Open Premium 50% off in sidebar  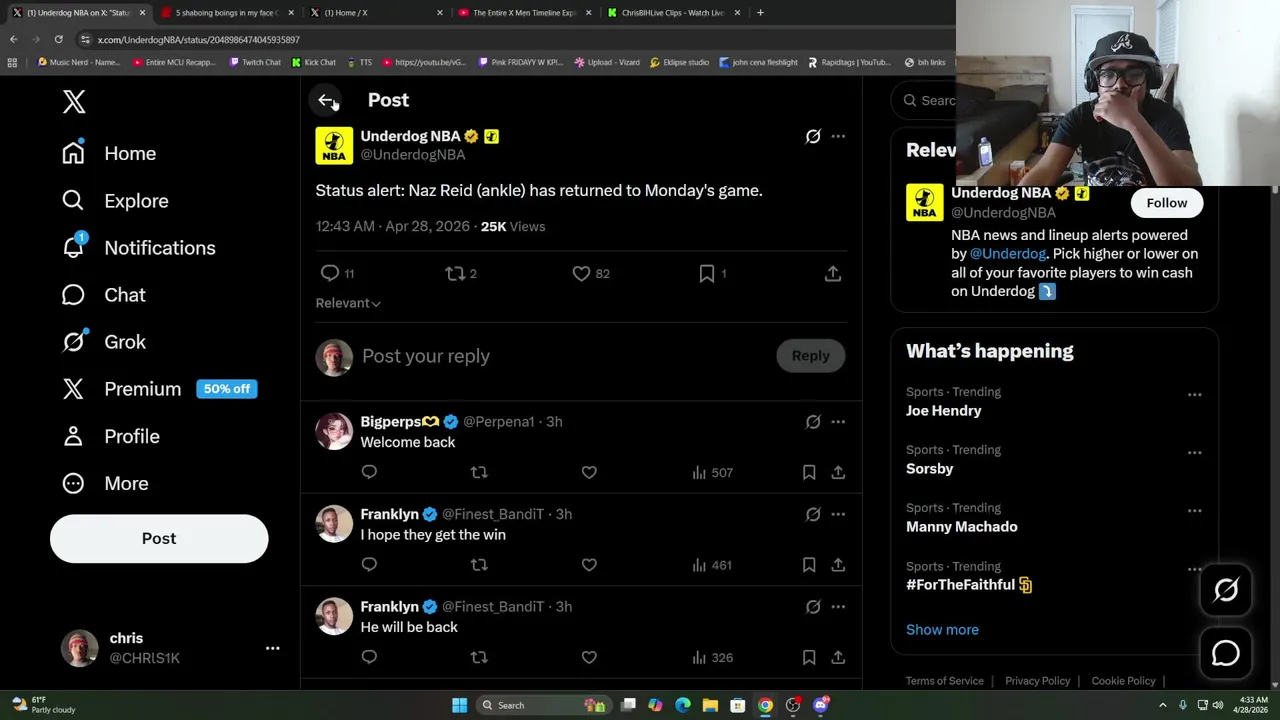160,389
